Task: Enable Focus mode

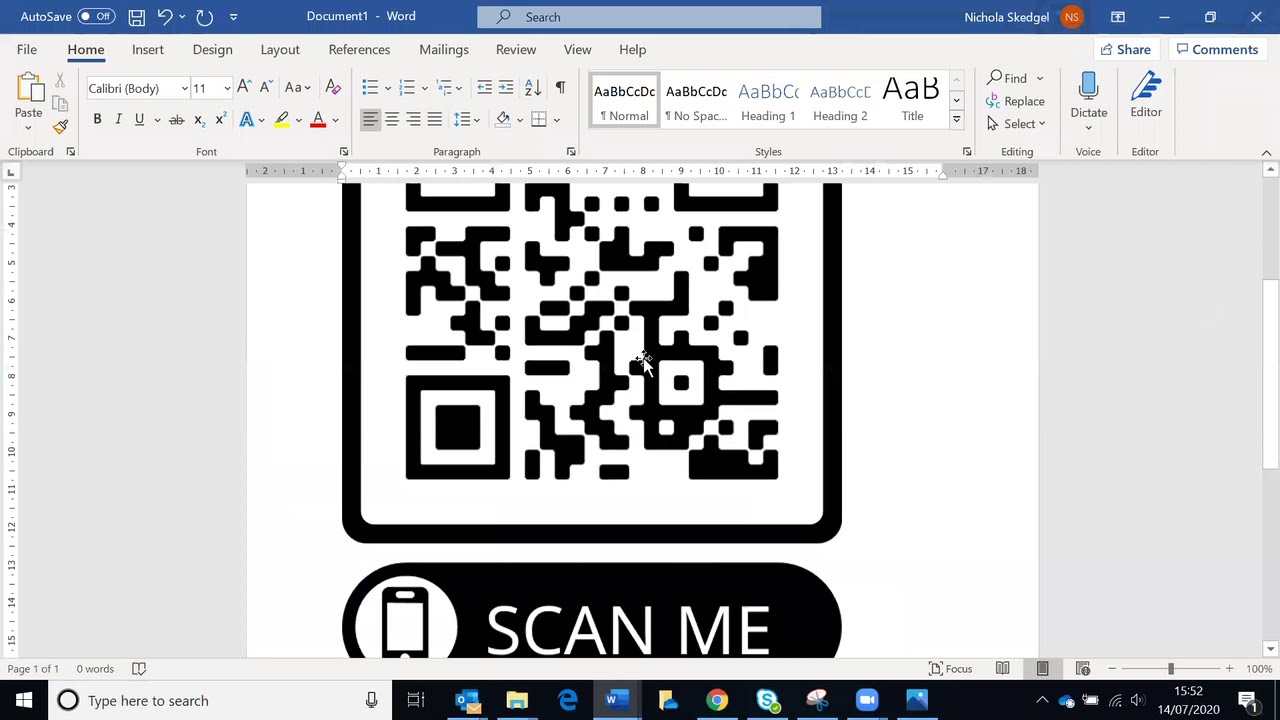Action: tap(951, 669)
